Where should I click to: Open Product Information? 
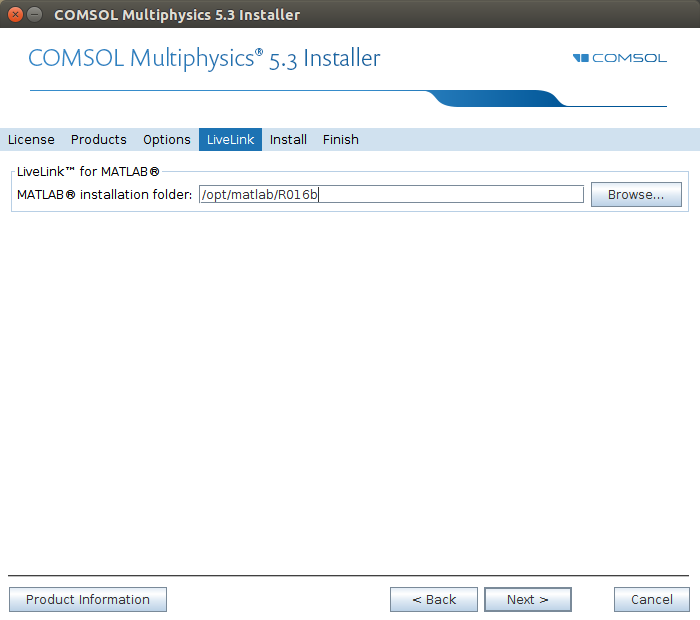click(x=88, y=600)
